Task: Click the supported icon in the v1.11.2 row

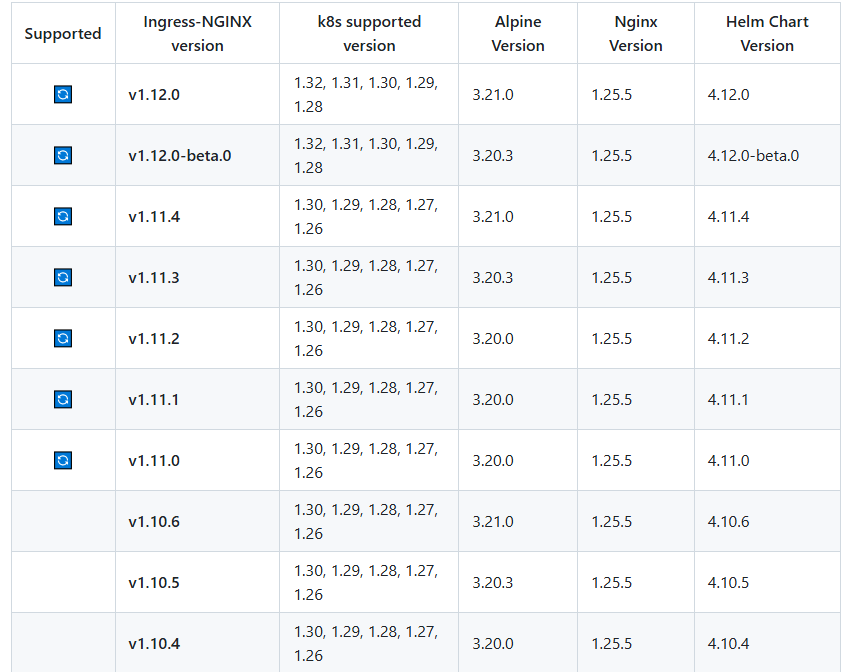Action: coord(63,338)
